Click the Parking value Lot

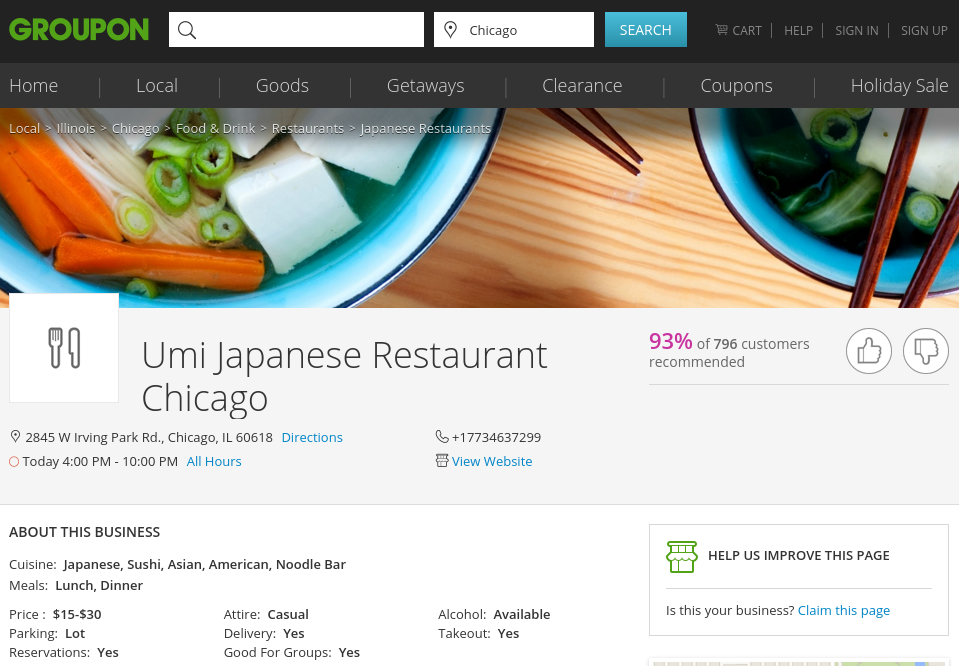click(x=75, y=633)
